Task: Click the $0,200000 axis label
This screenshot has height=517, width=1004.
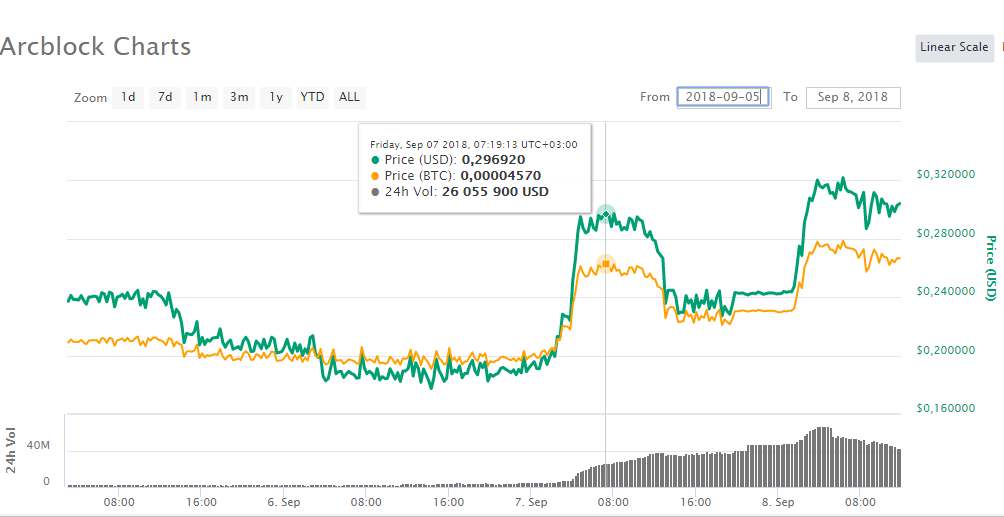Action: pyautogui.click(x=946, y=350)
